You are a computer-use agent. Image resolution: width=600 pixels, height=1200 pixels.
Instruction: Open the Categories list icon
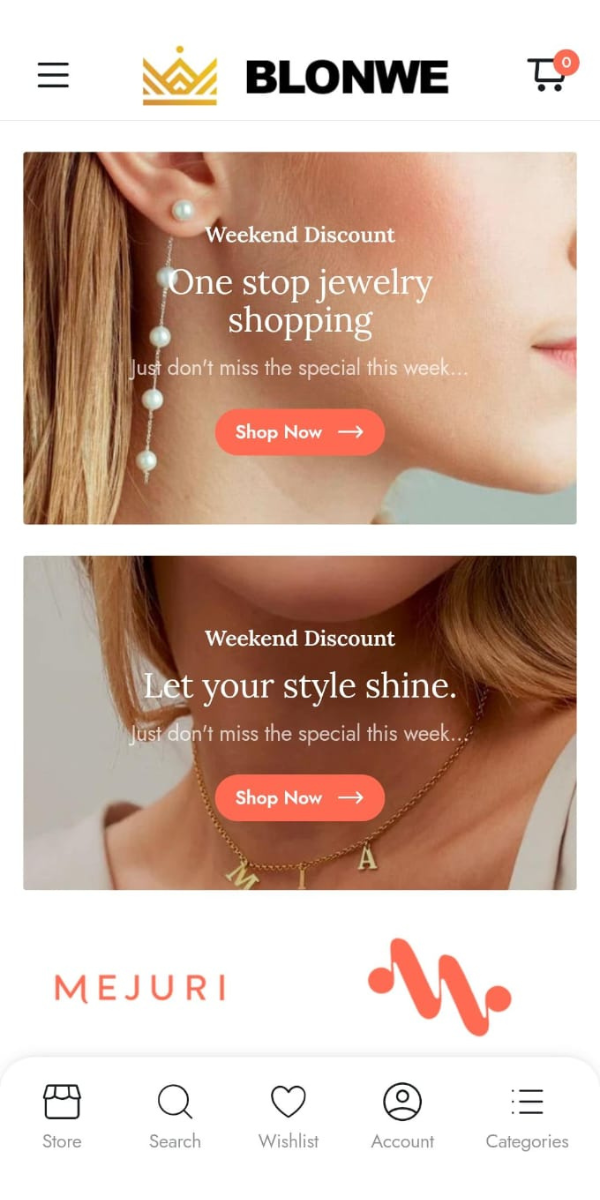[527, 1102]
